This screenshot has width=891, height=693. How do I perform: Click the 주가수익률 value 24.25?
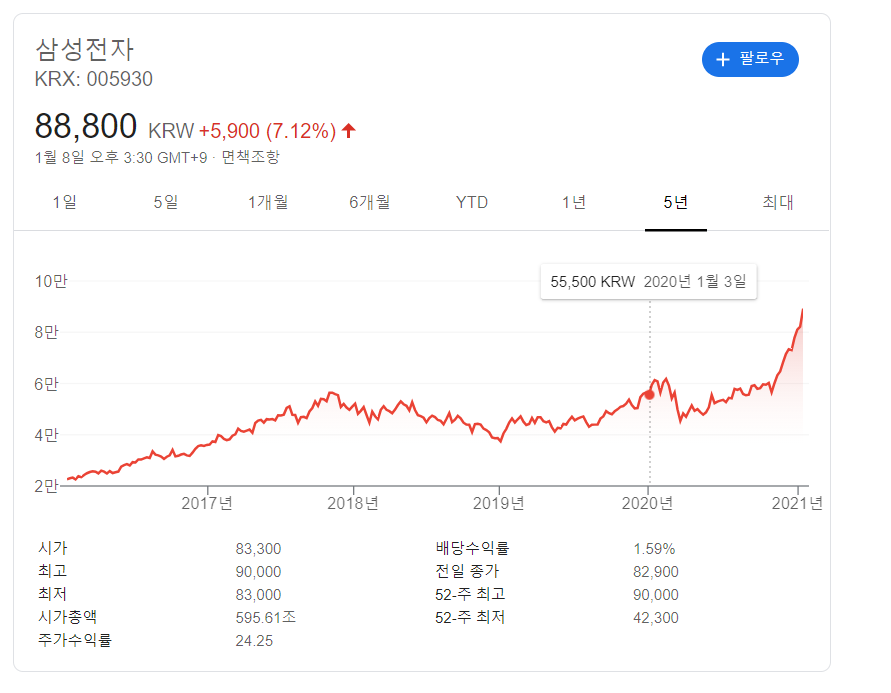click(254, 641)
